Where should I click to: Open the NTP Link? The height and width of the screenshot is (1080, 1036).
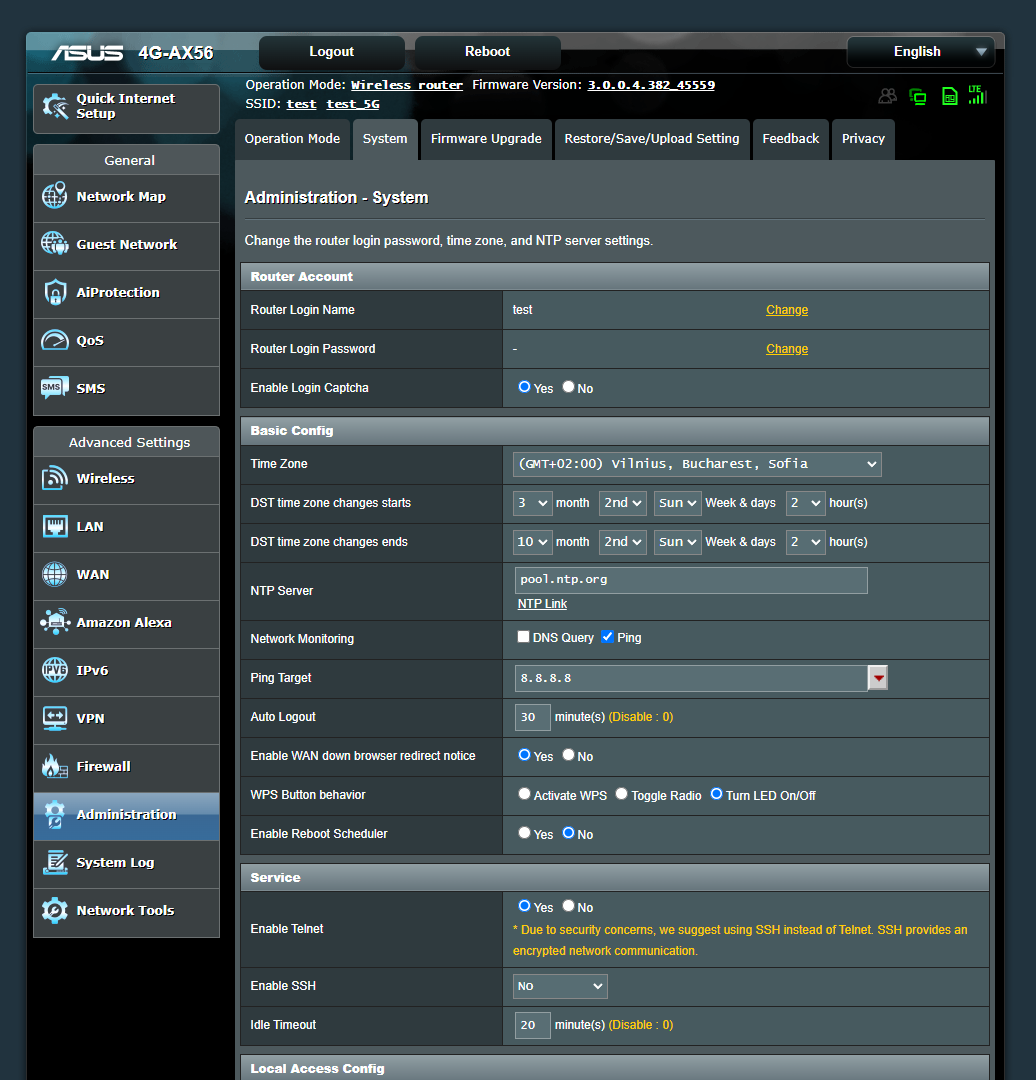click(542, 604)
